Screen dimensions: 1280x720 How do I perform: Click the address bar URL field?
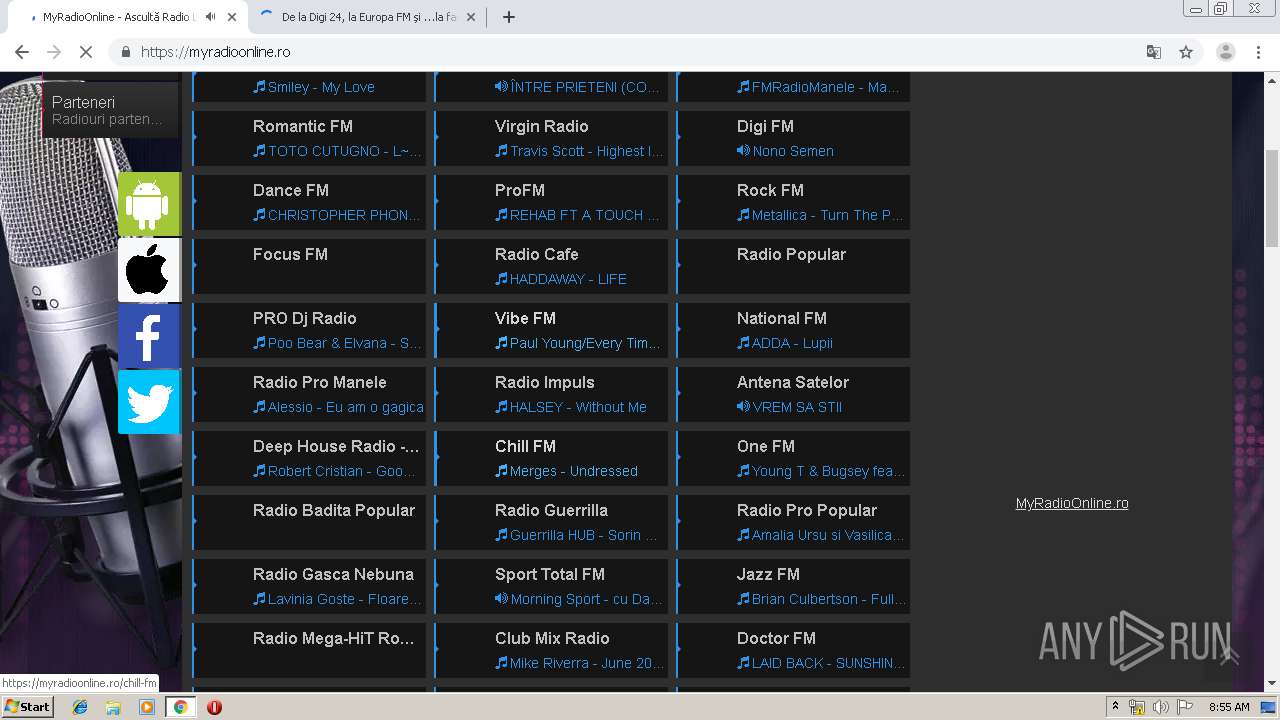(630, 52)
